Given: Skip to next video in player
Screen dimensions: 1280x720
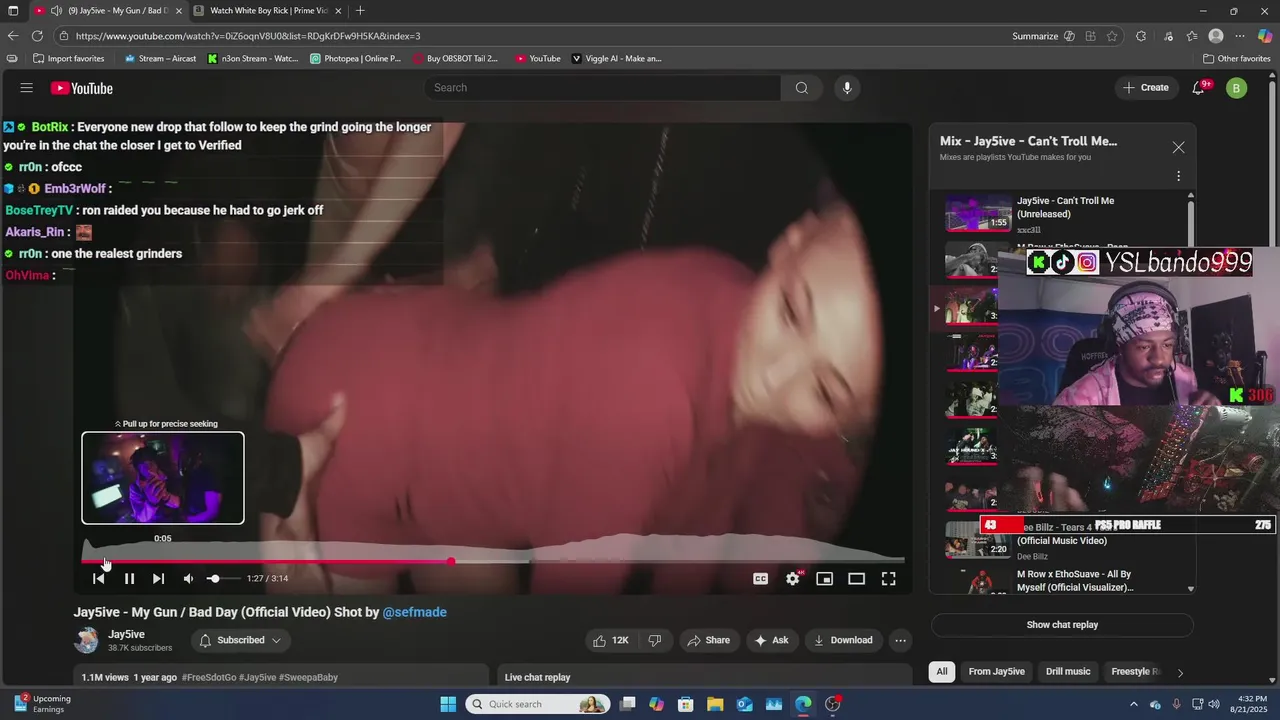Looking at the screenshot, I should [158, 578].
